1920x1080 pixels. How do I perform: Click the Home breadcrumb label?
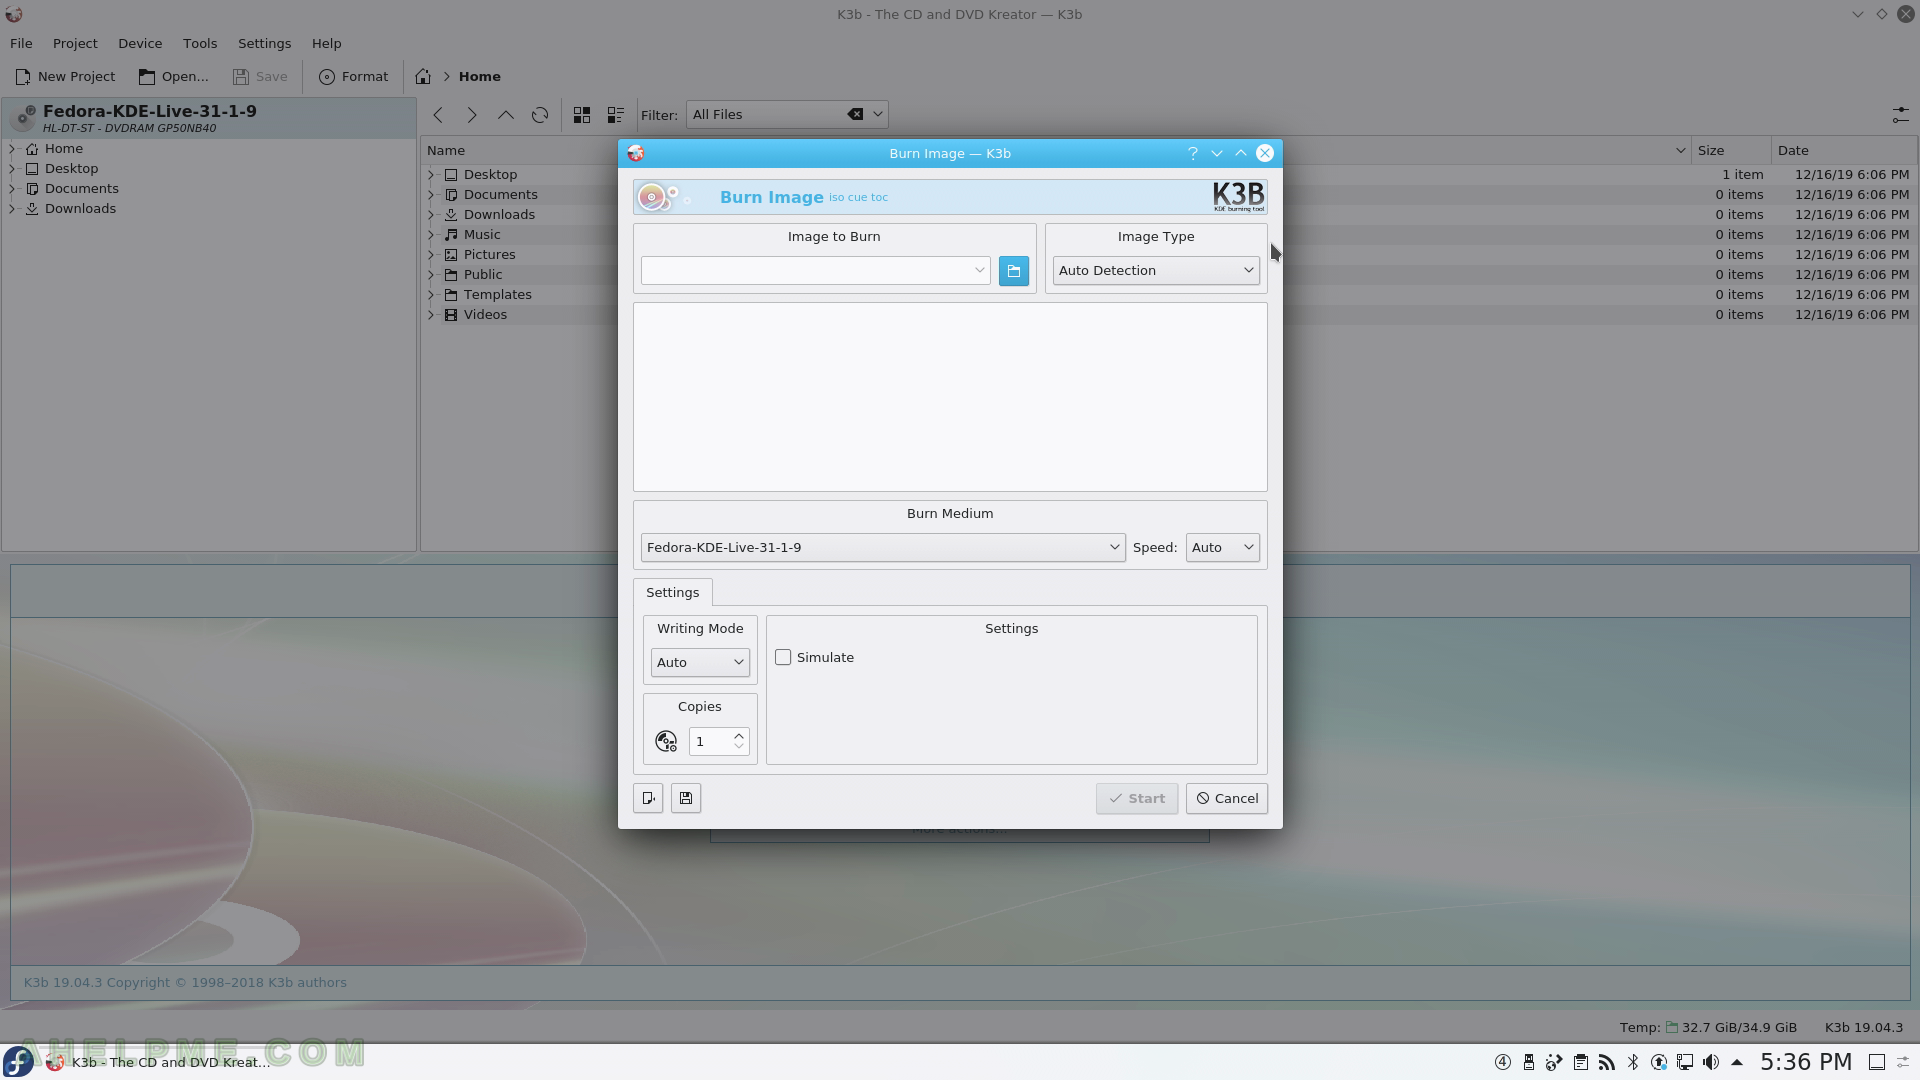480,76
